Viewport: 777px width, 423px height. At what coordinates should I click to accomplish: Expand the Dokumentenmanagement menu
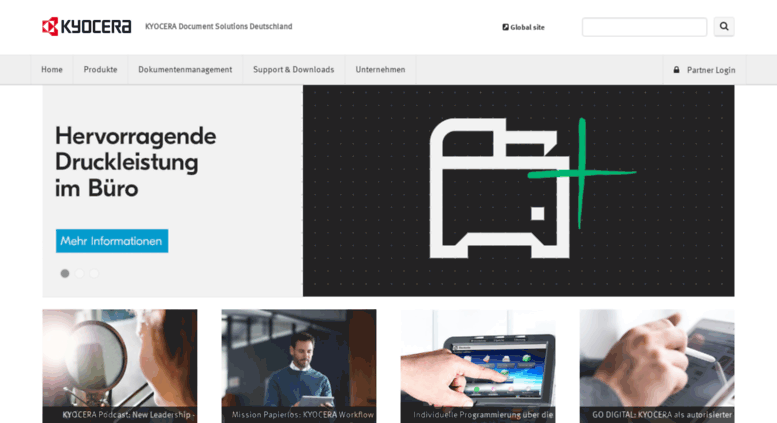(185, 70)
